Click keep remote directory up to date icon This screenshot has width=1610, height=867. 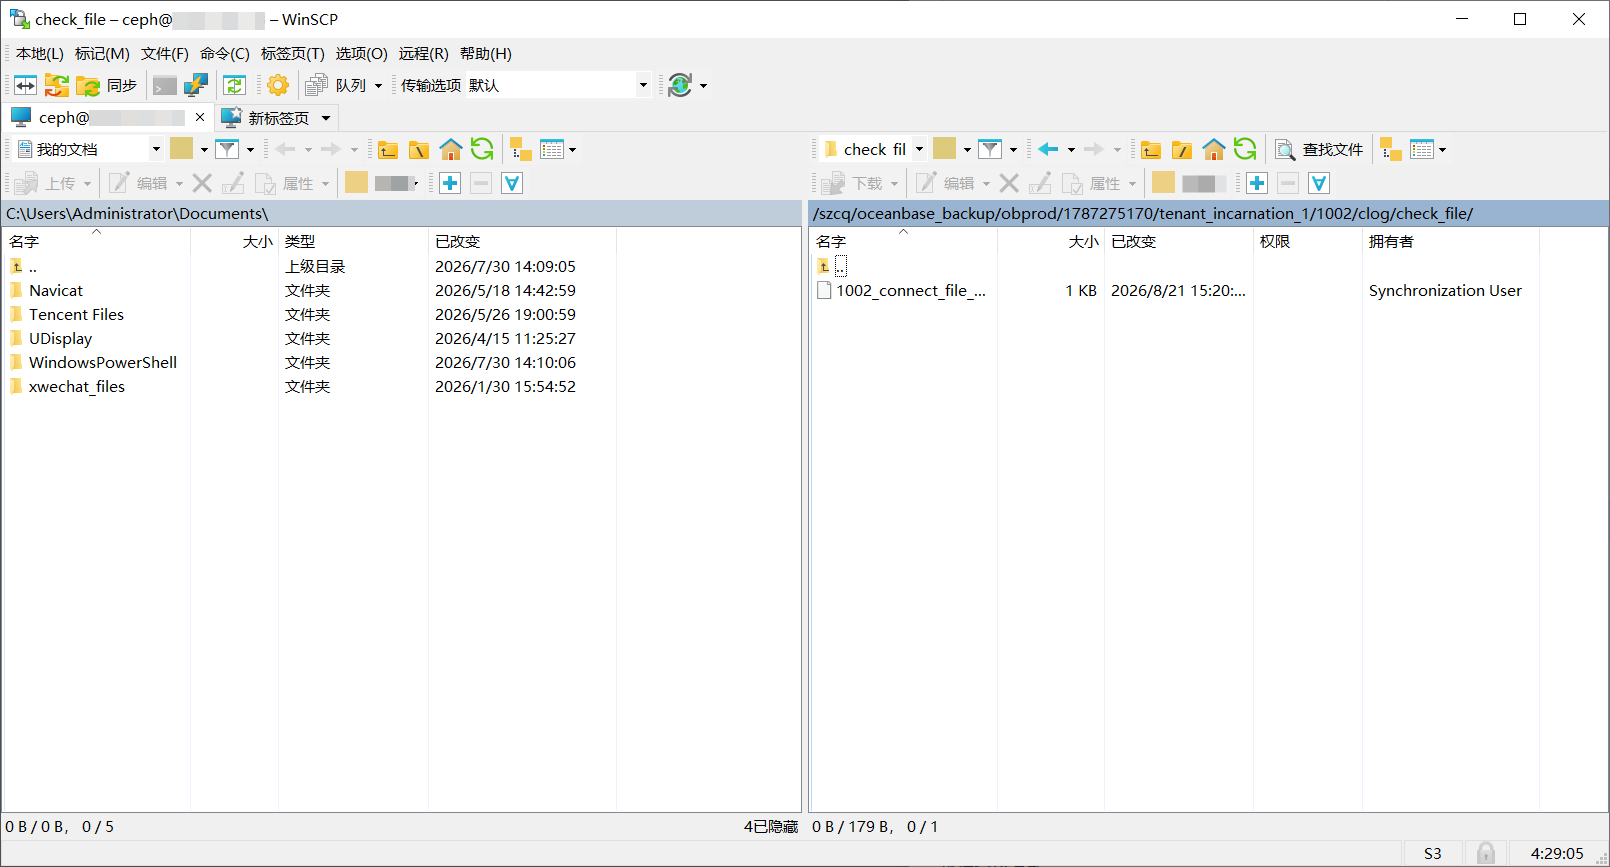(235, 85)
